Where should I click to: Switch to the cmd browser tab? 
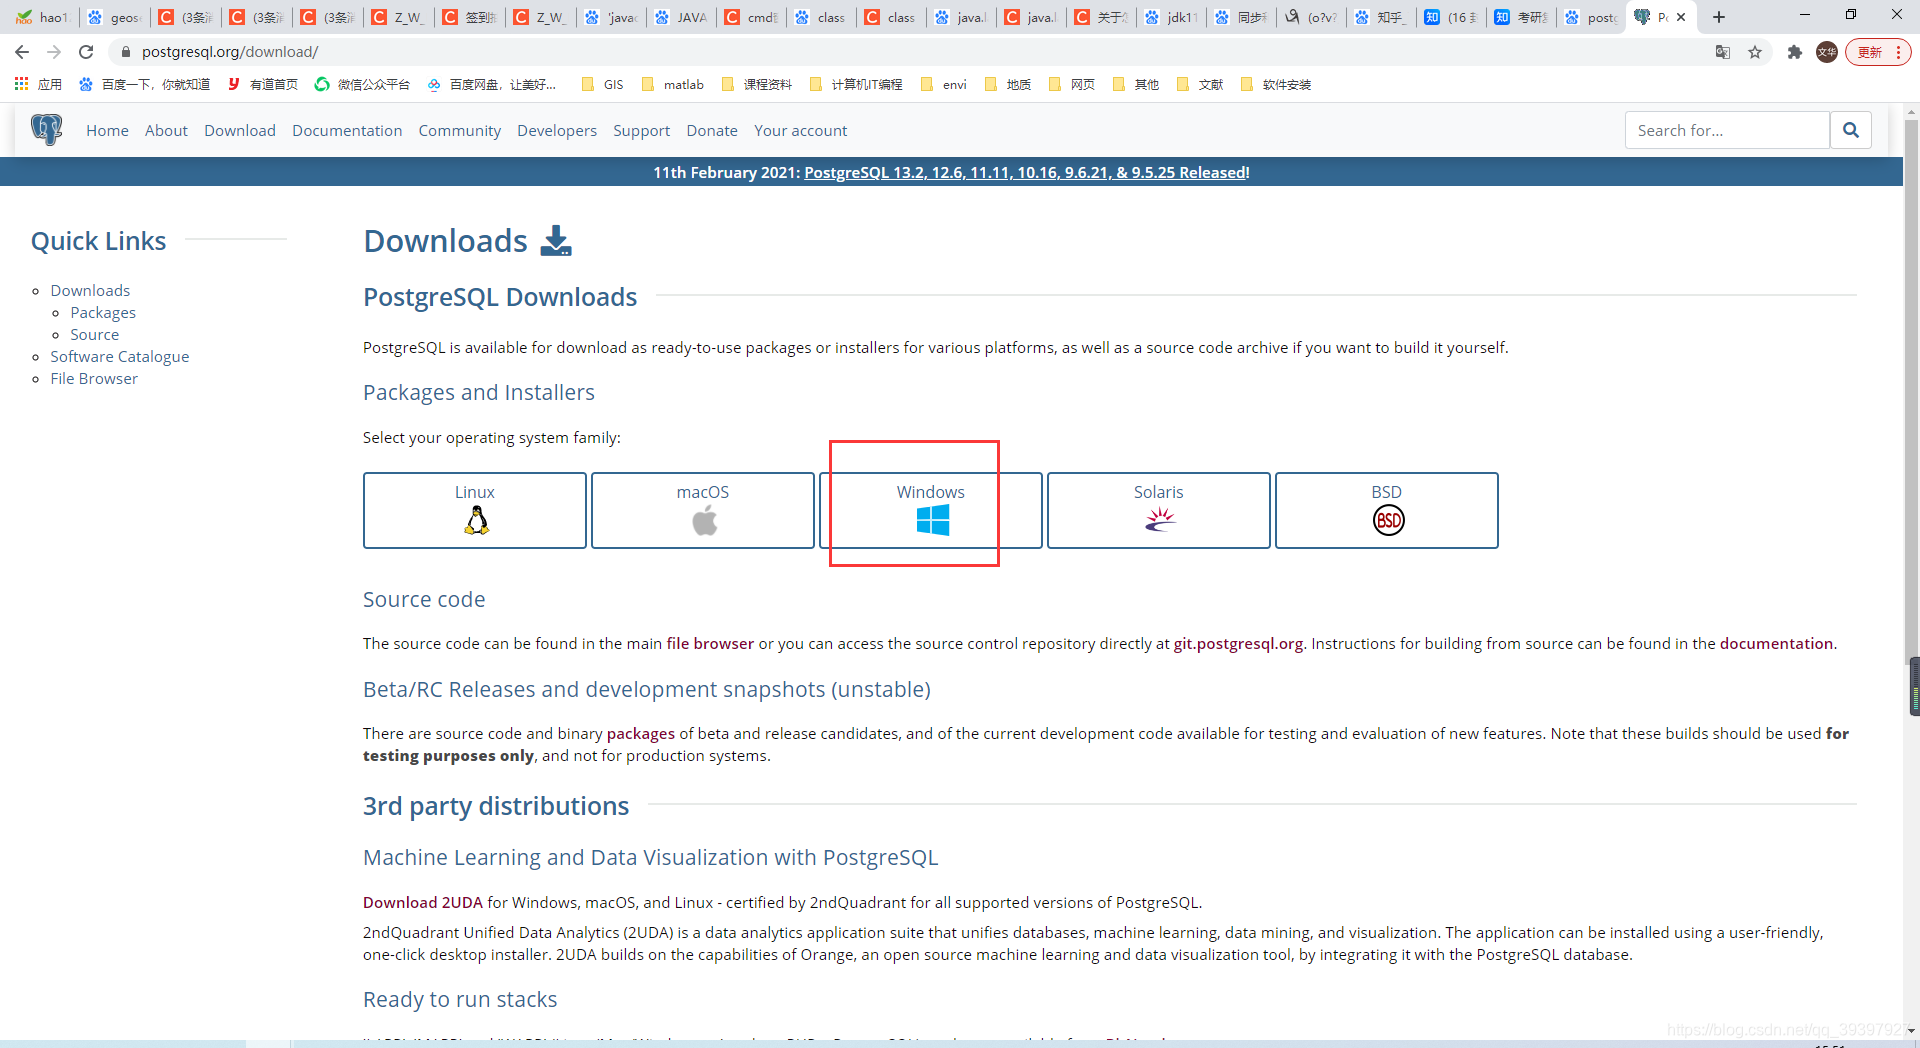coord(751,17)
